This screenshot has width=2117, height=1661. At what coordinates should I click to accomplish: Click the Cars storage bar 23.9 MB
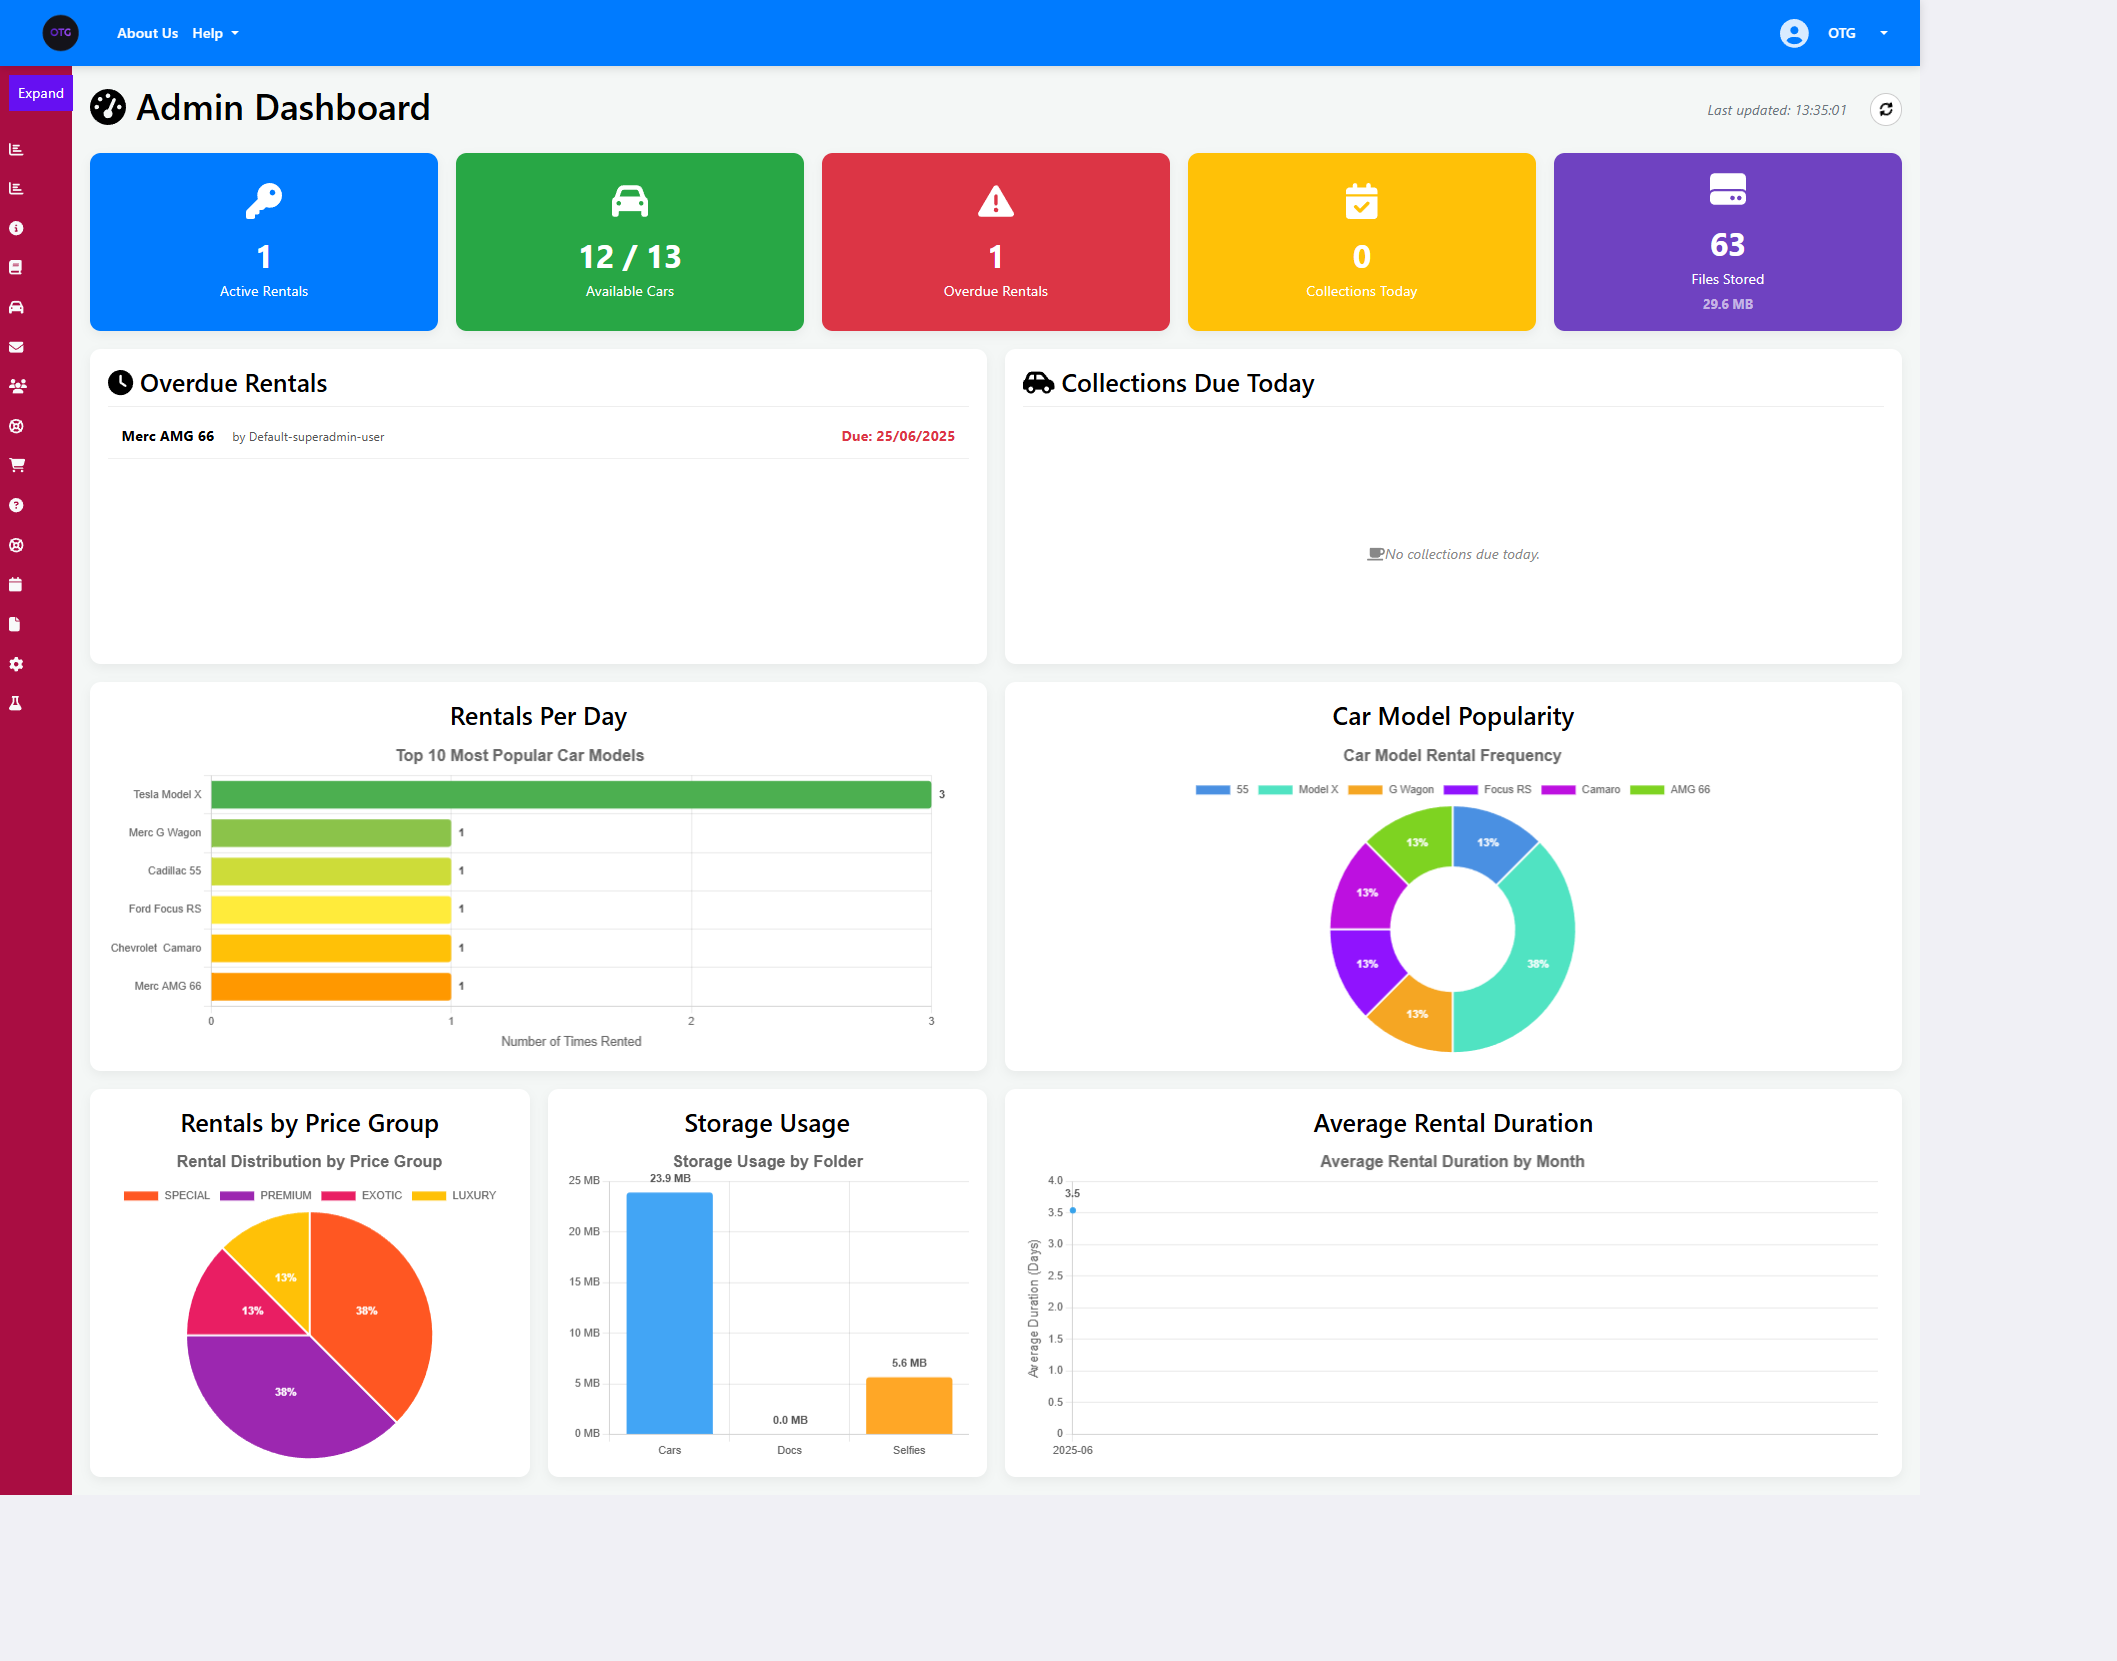pyautogui.click(x=670, y=1313)
